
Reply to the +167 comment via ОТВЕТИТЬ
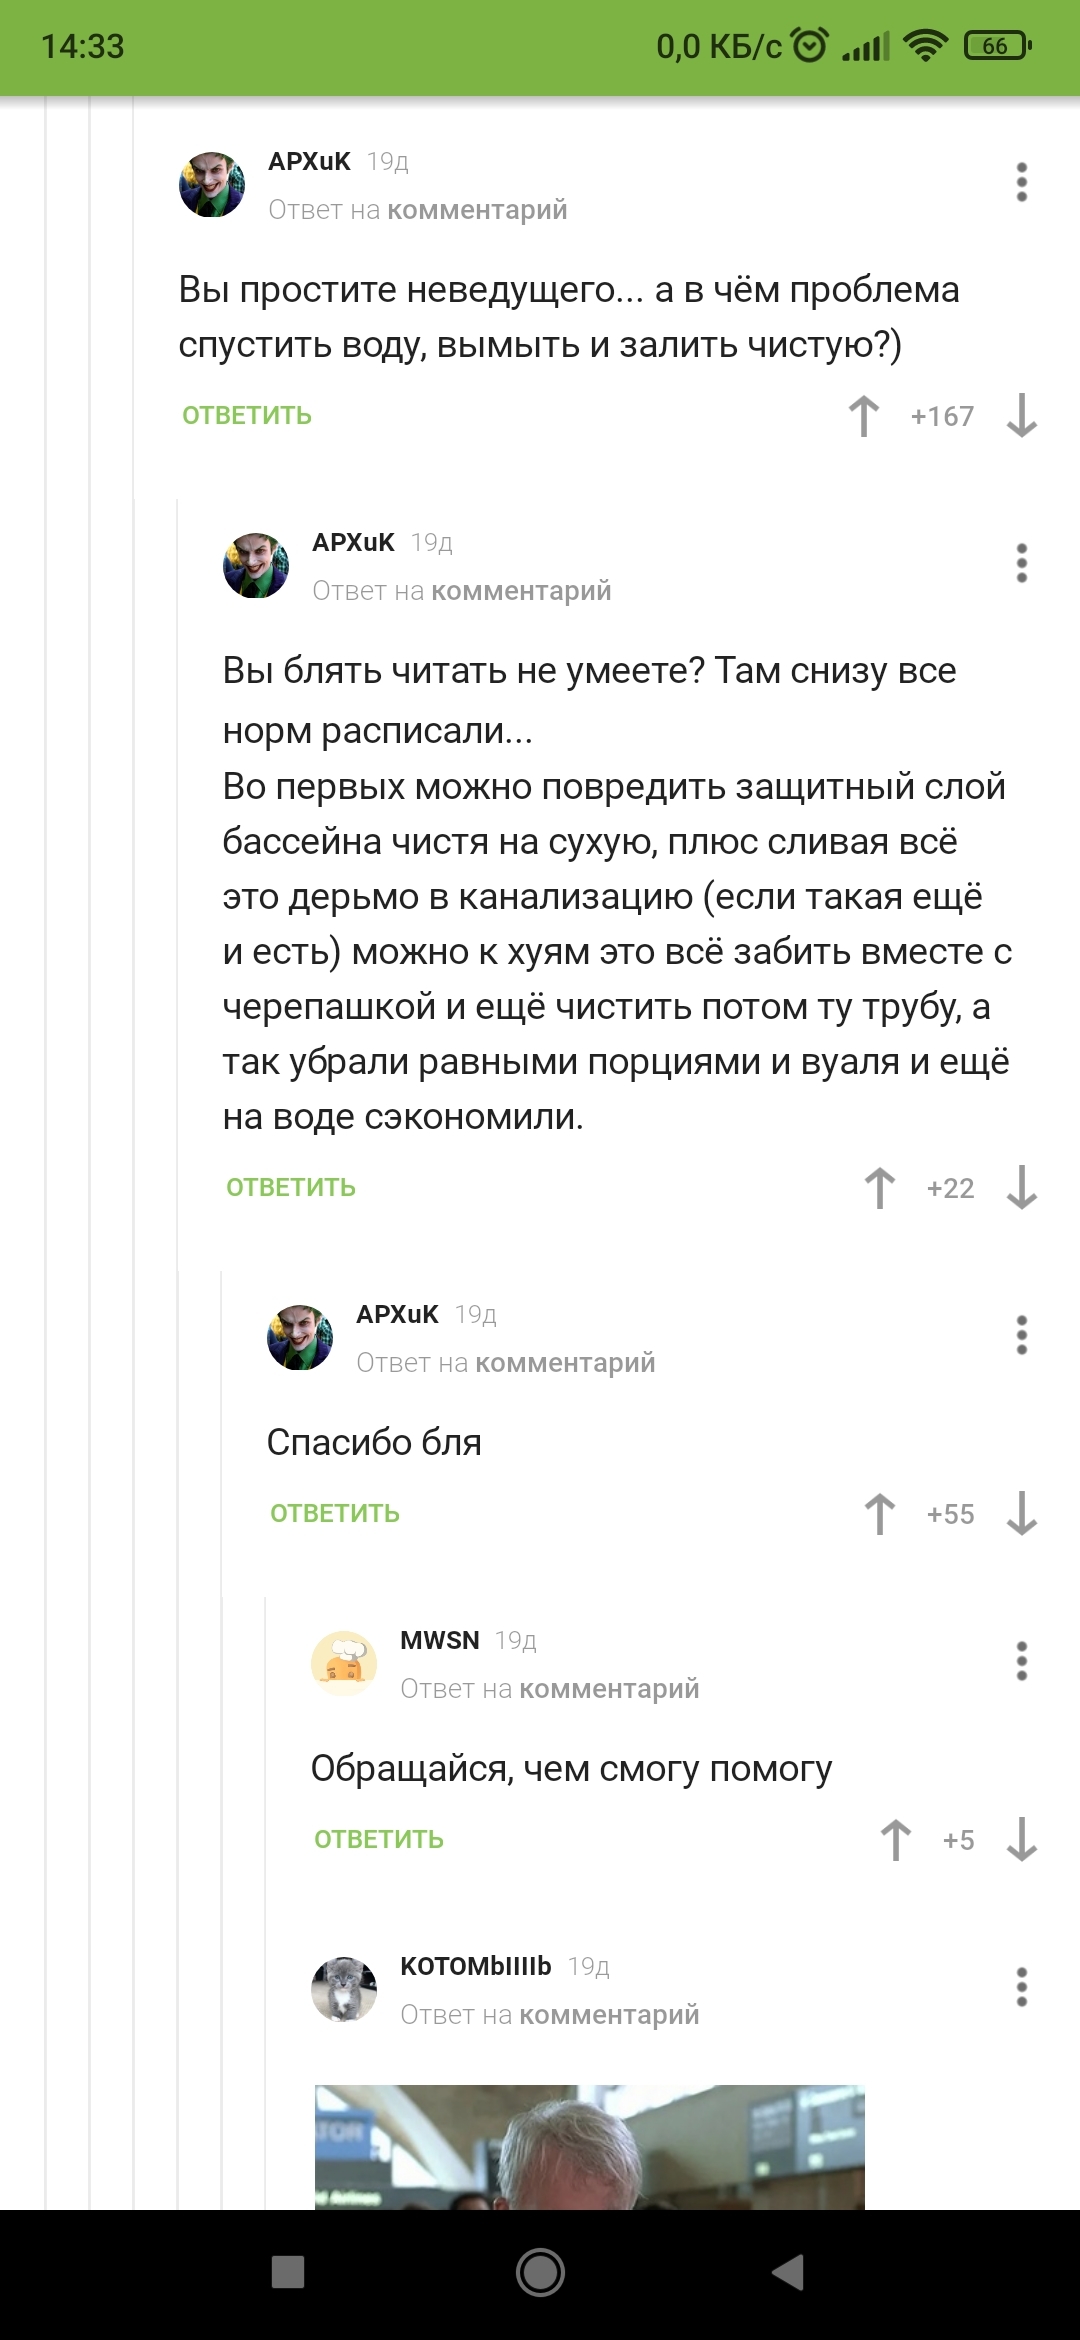coord(247,416)
